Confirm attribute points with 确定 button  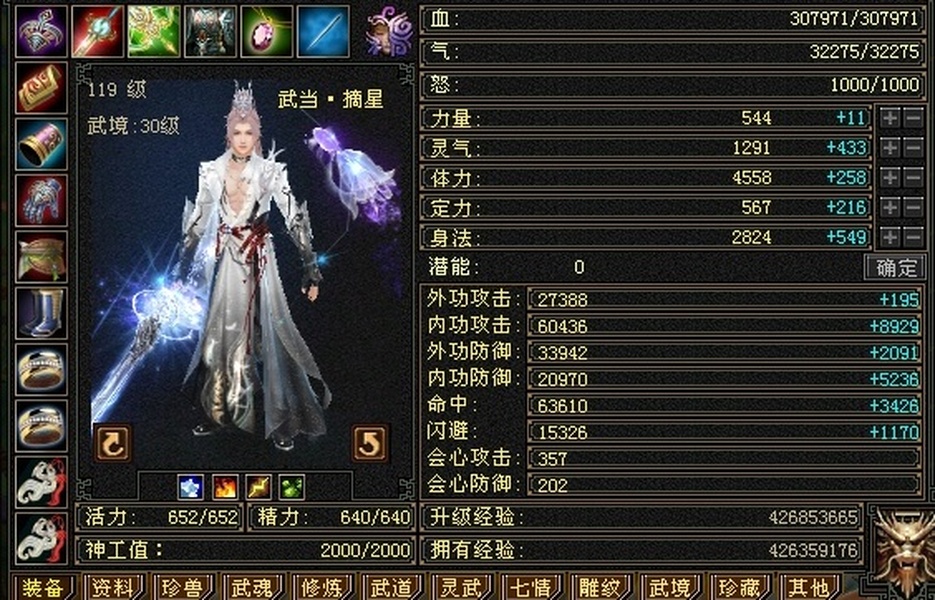pyautogui.click(x=895, y=267)
